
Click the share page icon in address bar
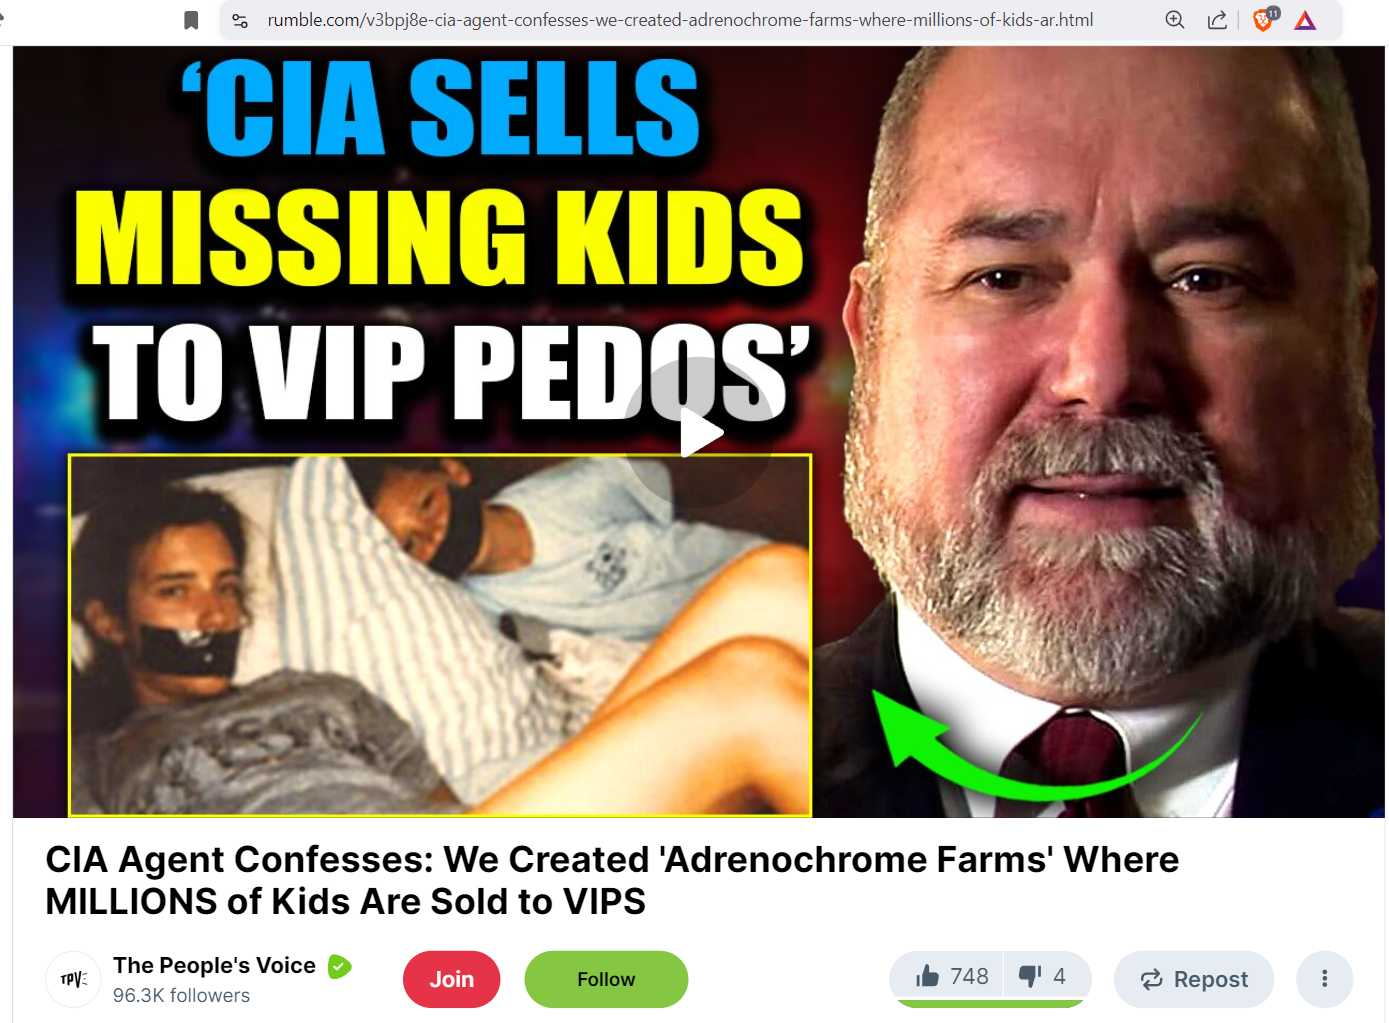1217,20
